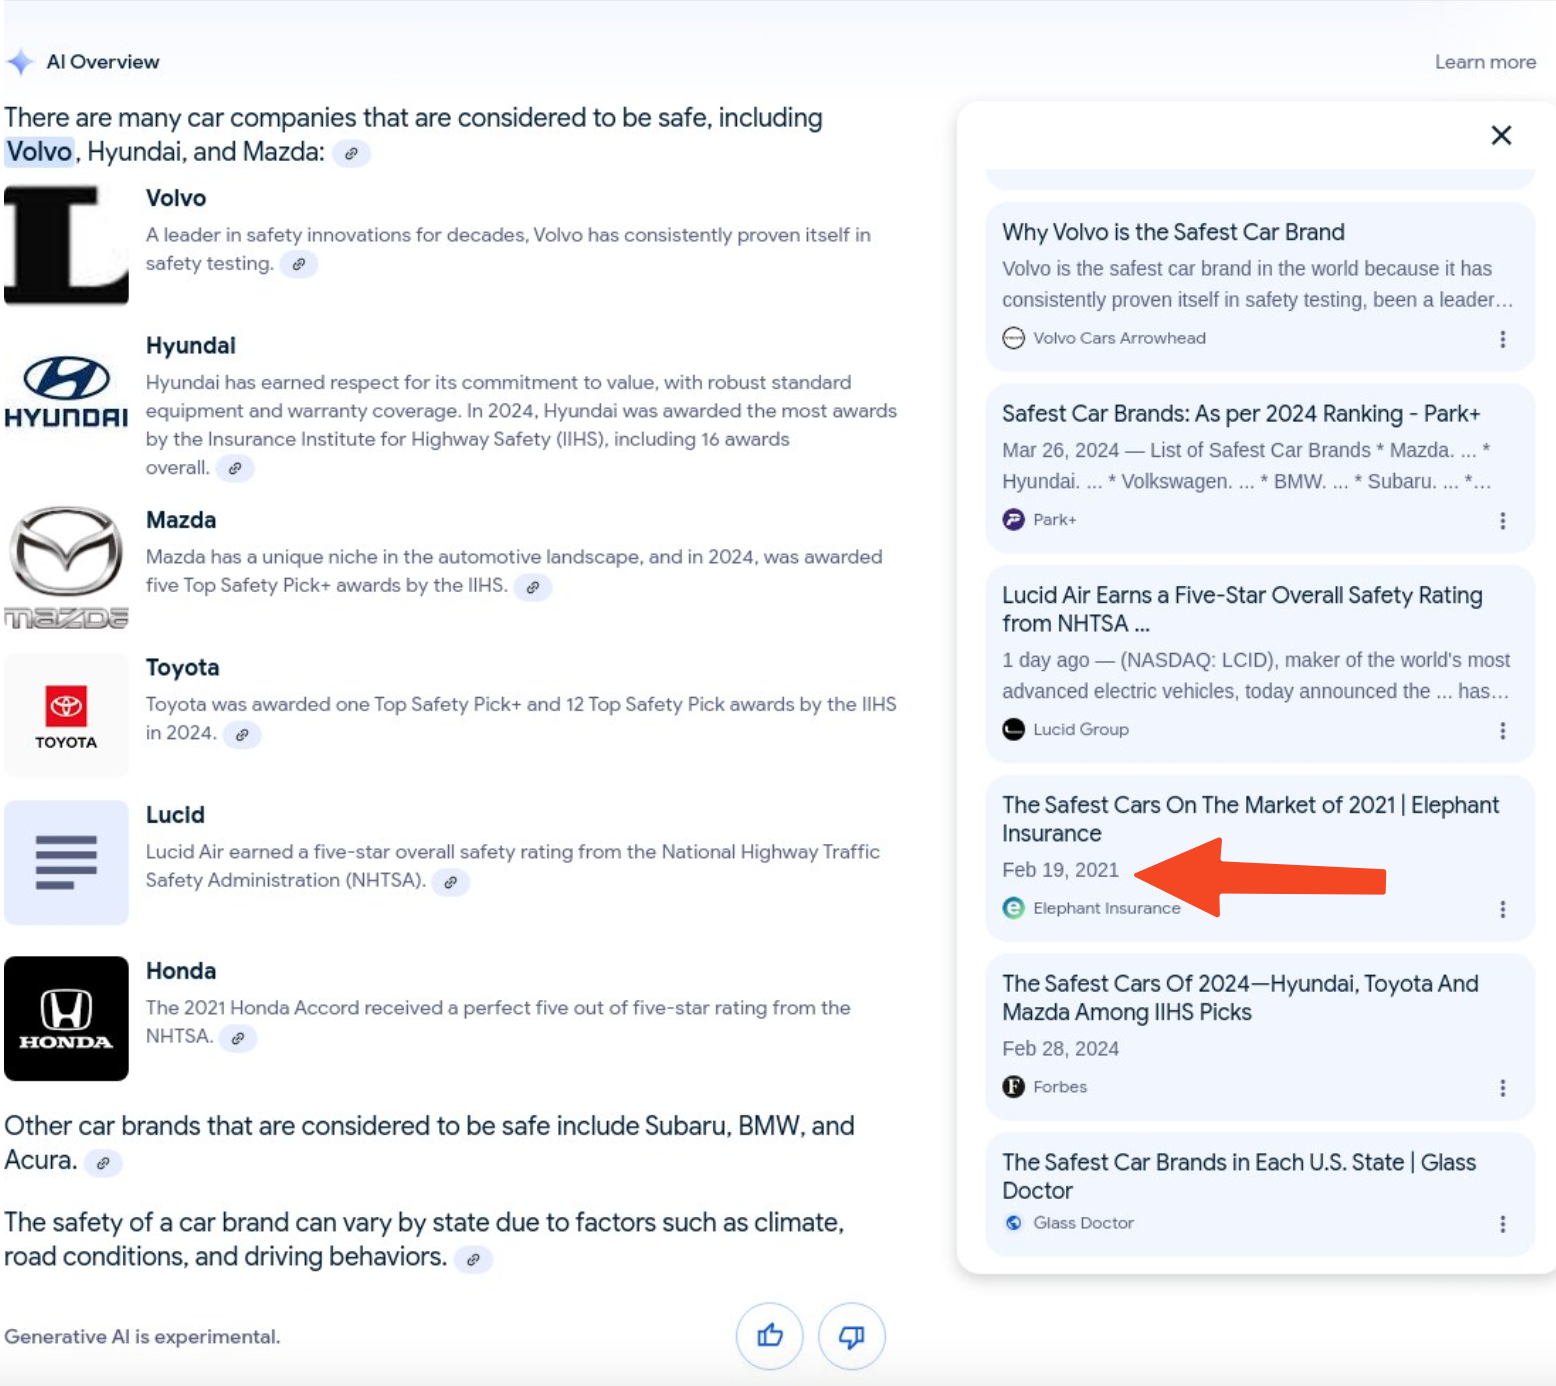Open citation link after Honda NHTSA text

[238, 1039]
